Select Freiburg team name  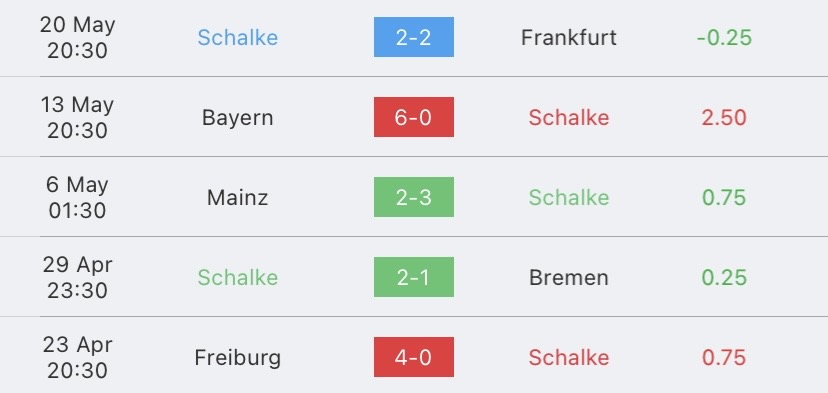(238, 358)
